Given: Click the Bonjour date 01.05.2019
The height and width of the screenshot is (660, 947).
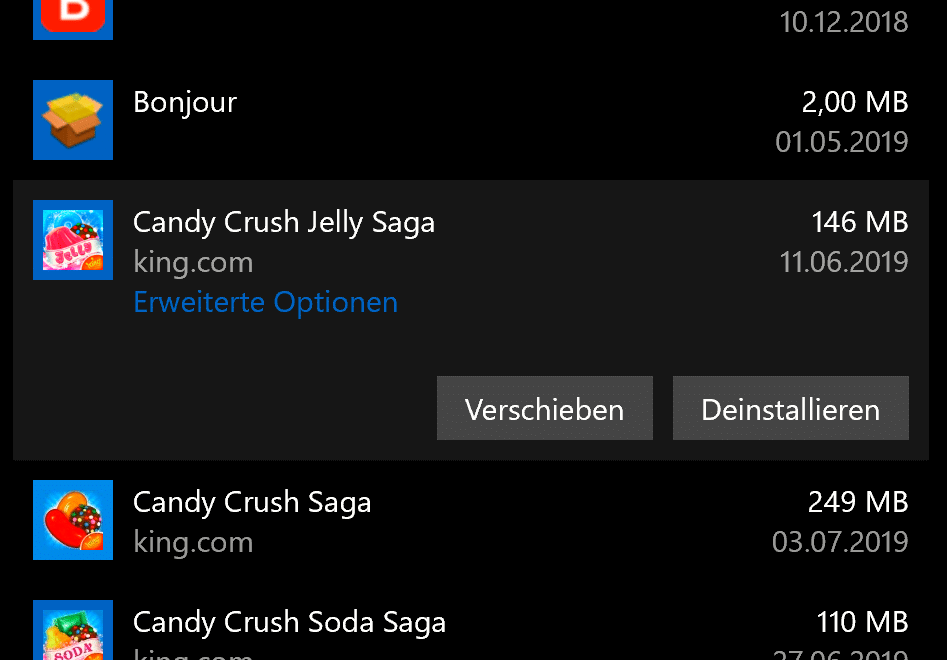Looking at the screenshot, I should point(842,142).
